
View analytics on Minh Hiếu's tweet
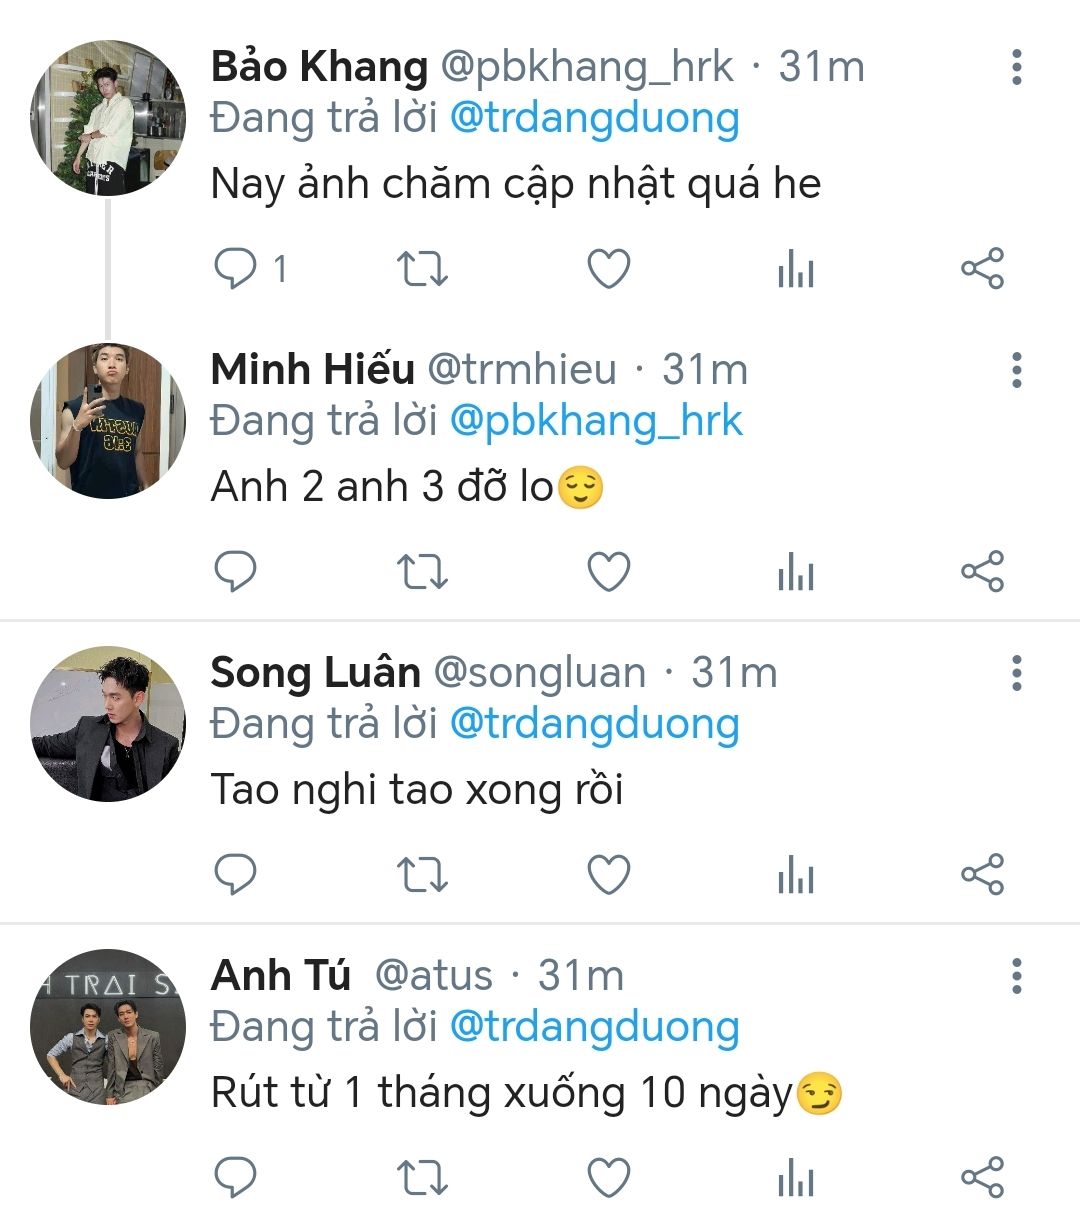(x=796, y=572)
